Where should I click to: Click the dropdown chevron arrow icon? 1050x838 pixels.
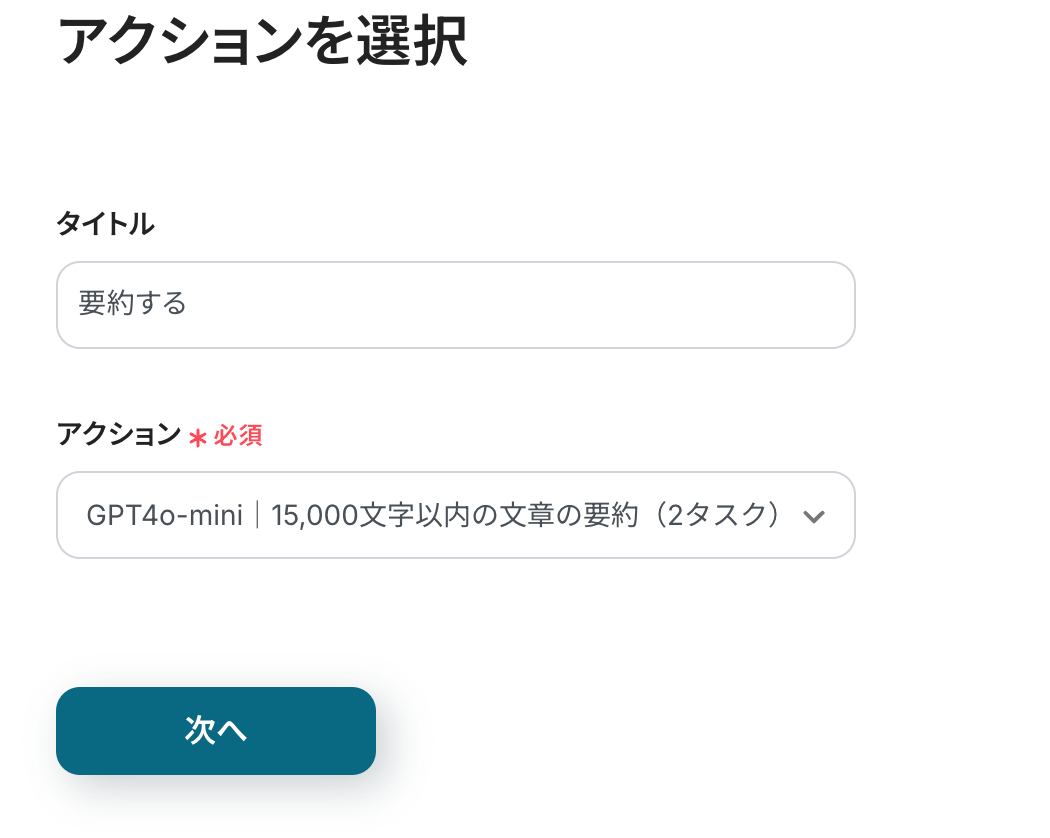[814, 517]
